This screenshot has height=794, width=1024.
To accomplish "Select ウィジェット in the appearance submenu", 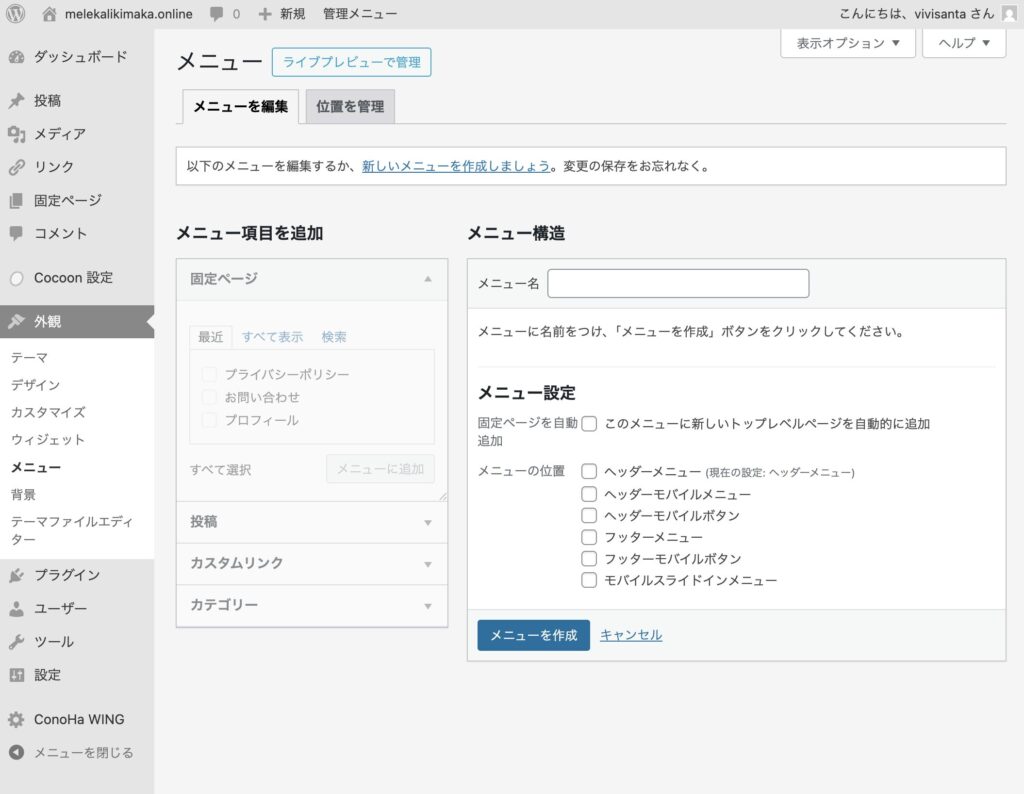I will (47, 440).
